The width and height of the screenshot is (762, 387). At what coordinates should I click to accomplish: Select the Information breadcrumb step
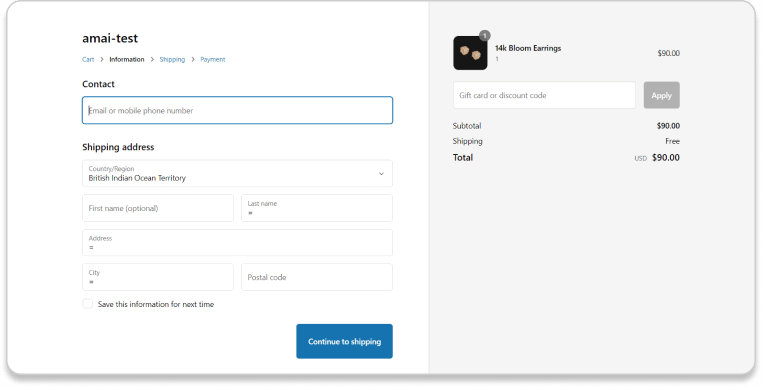click(x=127, y=59)
